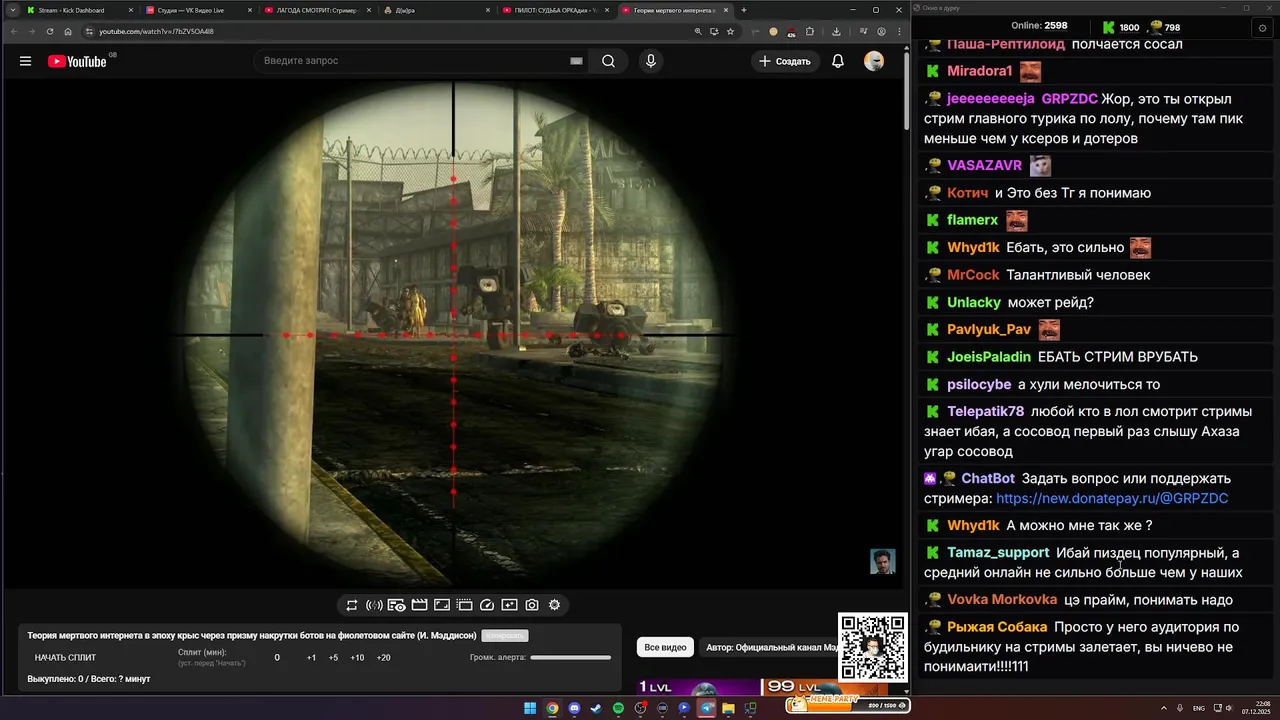The image size is (1280, 720).
Task: Switch to ЛАГОДА СМОТРИТ tab
Action: pyautogui.click(x=316, y=10)
